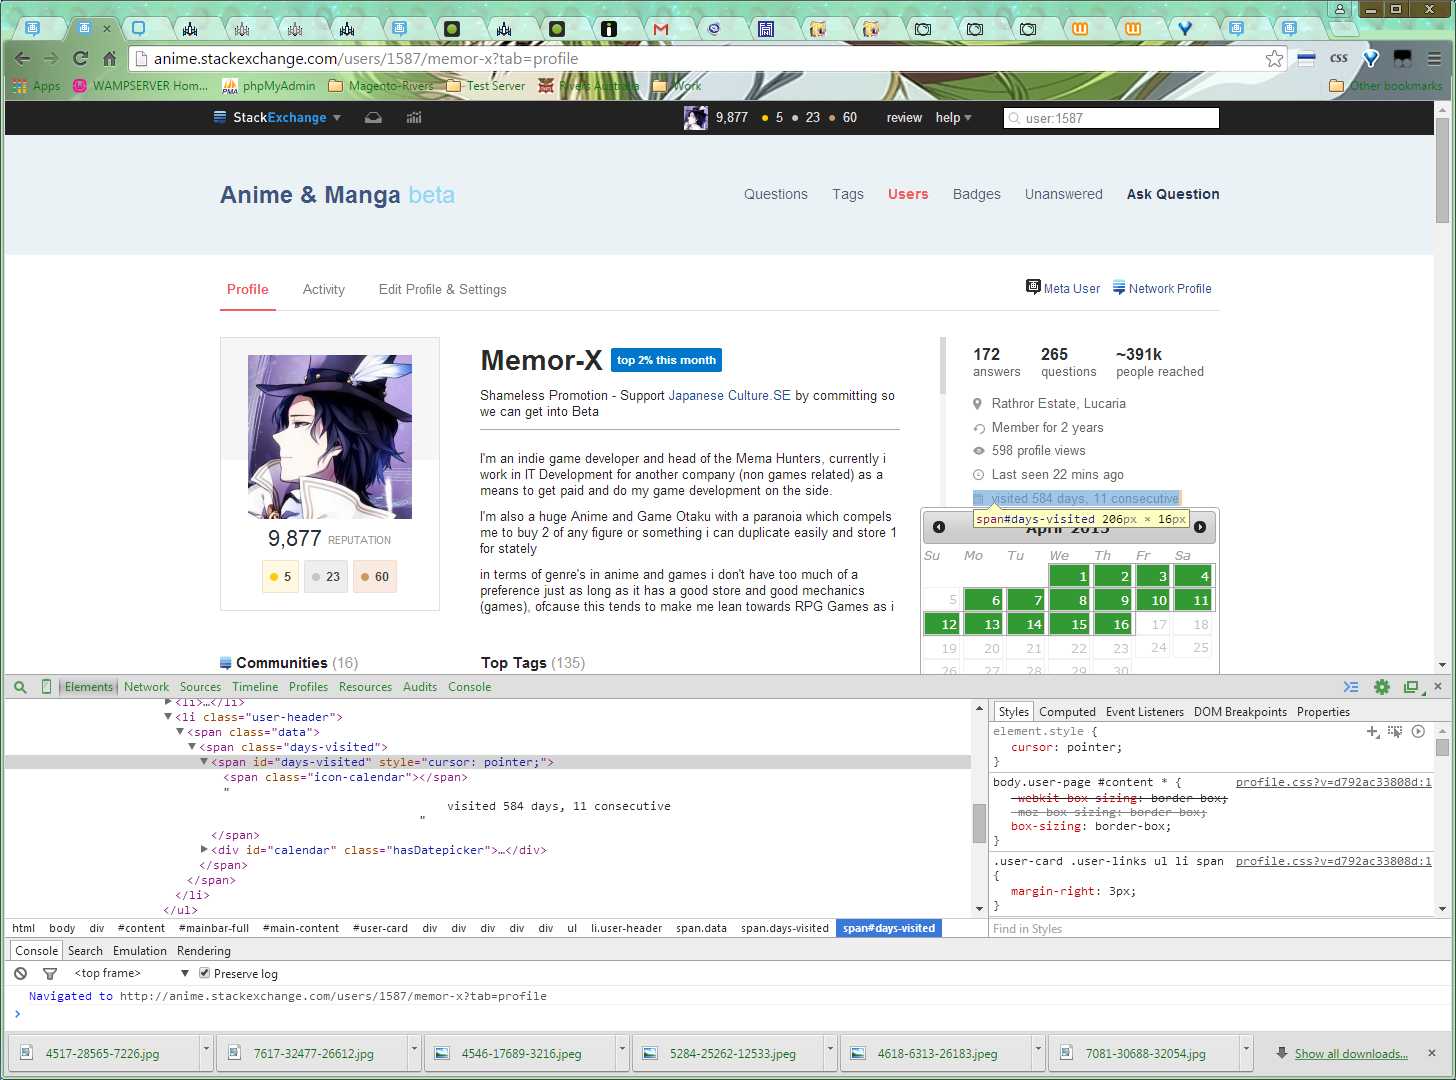The height and width of the screenshot is (1080, 1456).
Task: Open Meta User link
Action: coord(1063,288)
